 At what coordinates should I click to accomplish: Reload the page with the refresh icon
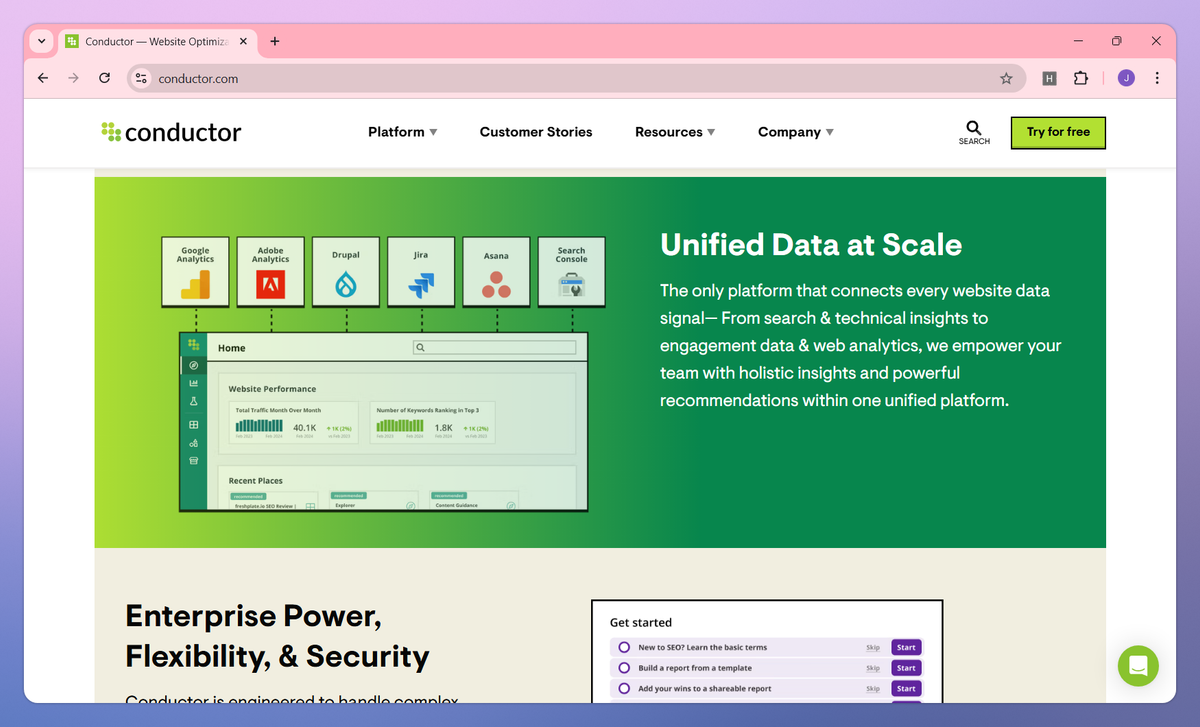coord(104,78)
